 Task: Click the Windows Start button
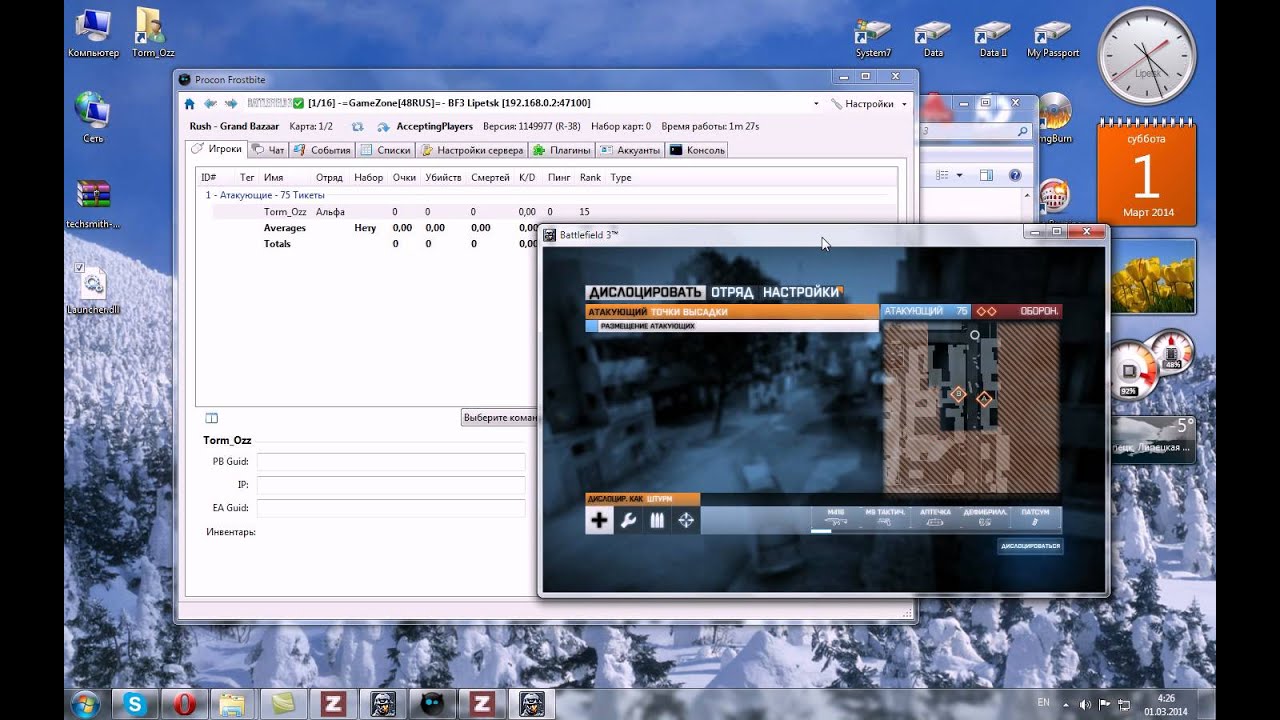[x=85, y=704]
